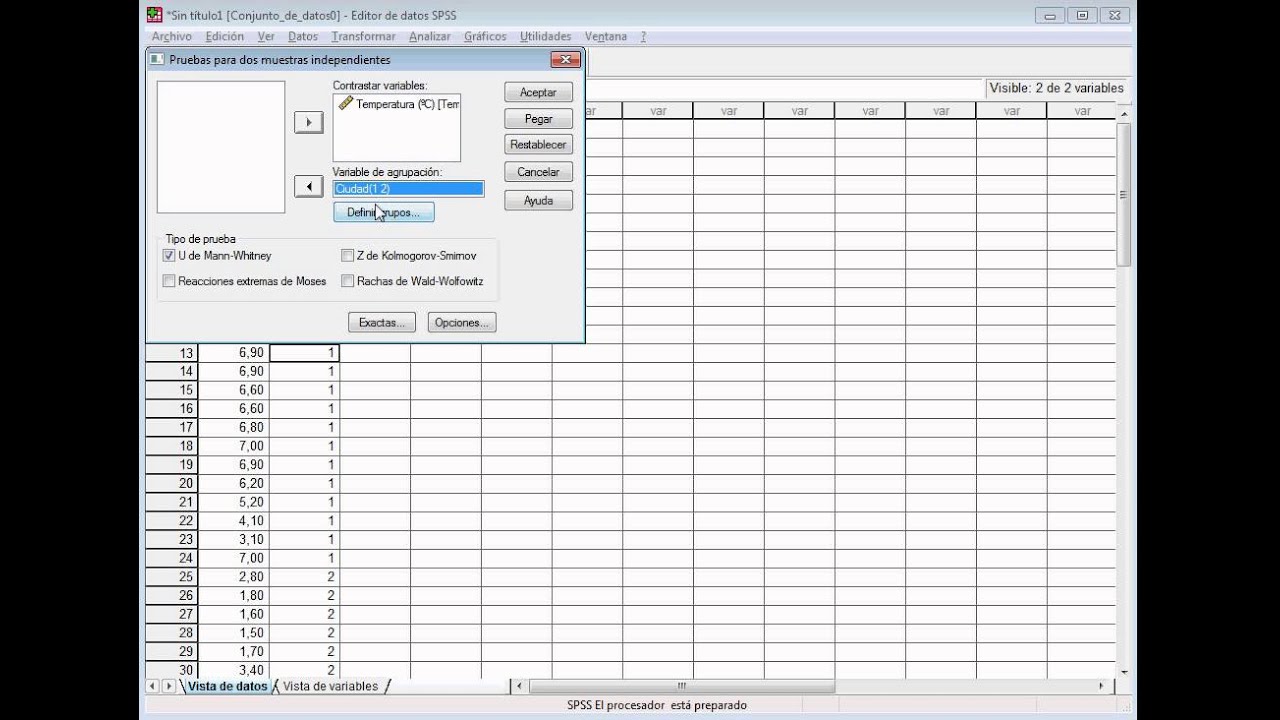Viewport: 1280px width, 720px height.
Task: Click city cell with value 1 in row 13
Action: 305,353
